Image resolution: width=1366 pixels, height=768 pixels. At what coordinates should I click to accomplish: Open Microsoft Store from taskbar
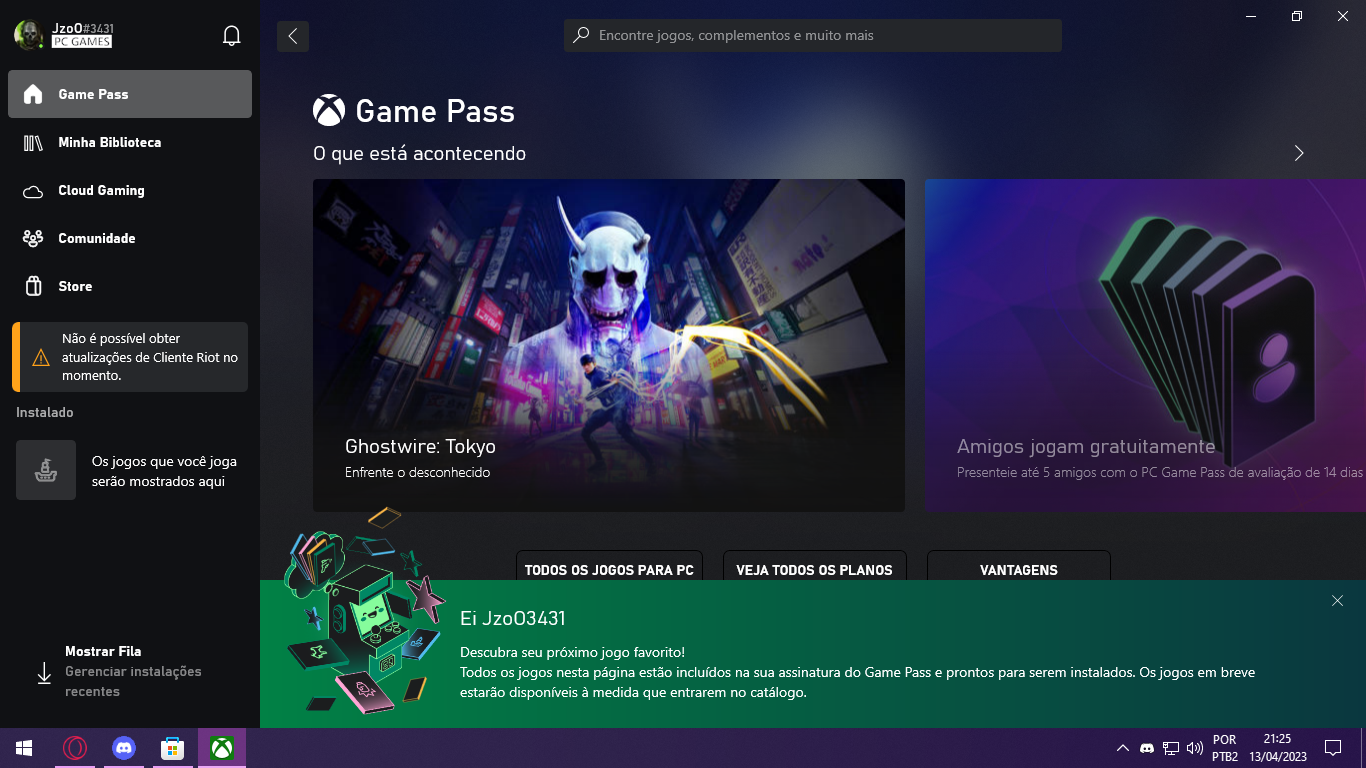[173, 748]
